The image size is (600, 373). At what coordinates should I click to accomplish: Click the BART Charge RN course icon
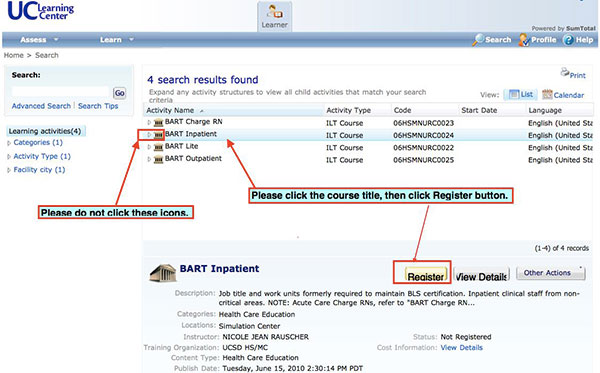pos(158,123)
